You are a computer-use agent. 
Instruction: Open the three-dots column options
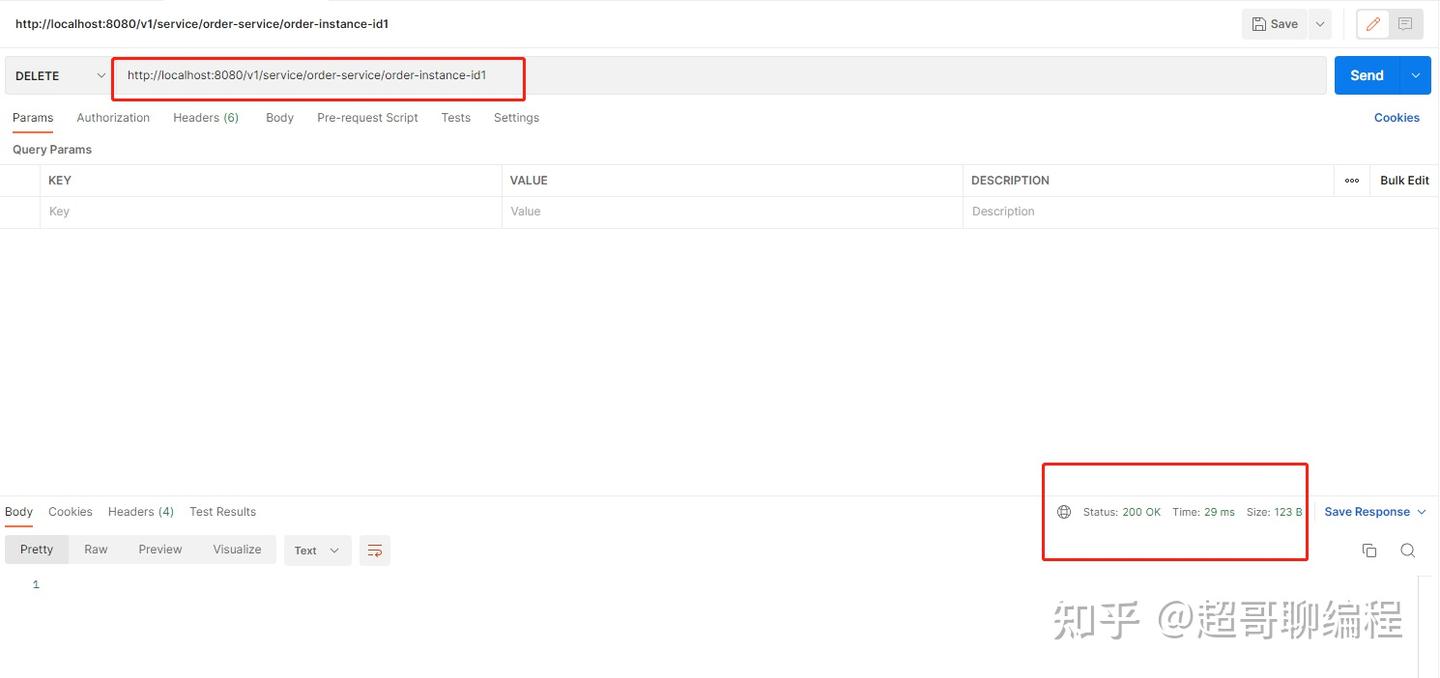[1352, 181]
